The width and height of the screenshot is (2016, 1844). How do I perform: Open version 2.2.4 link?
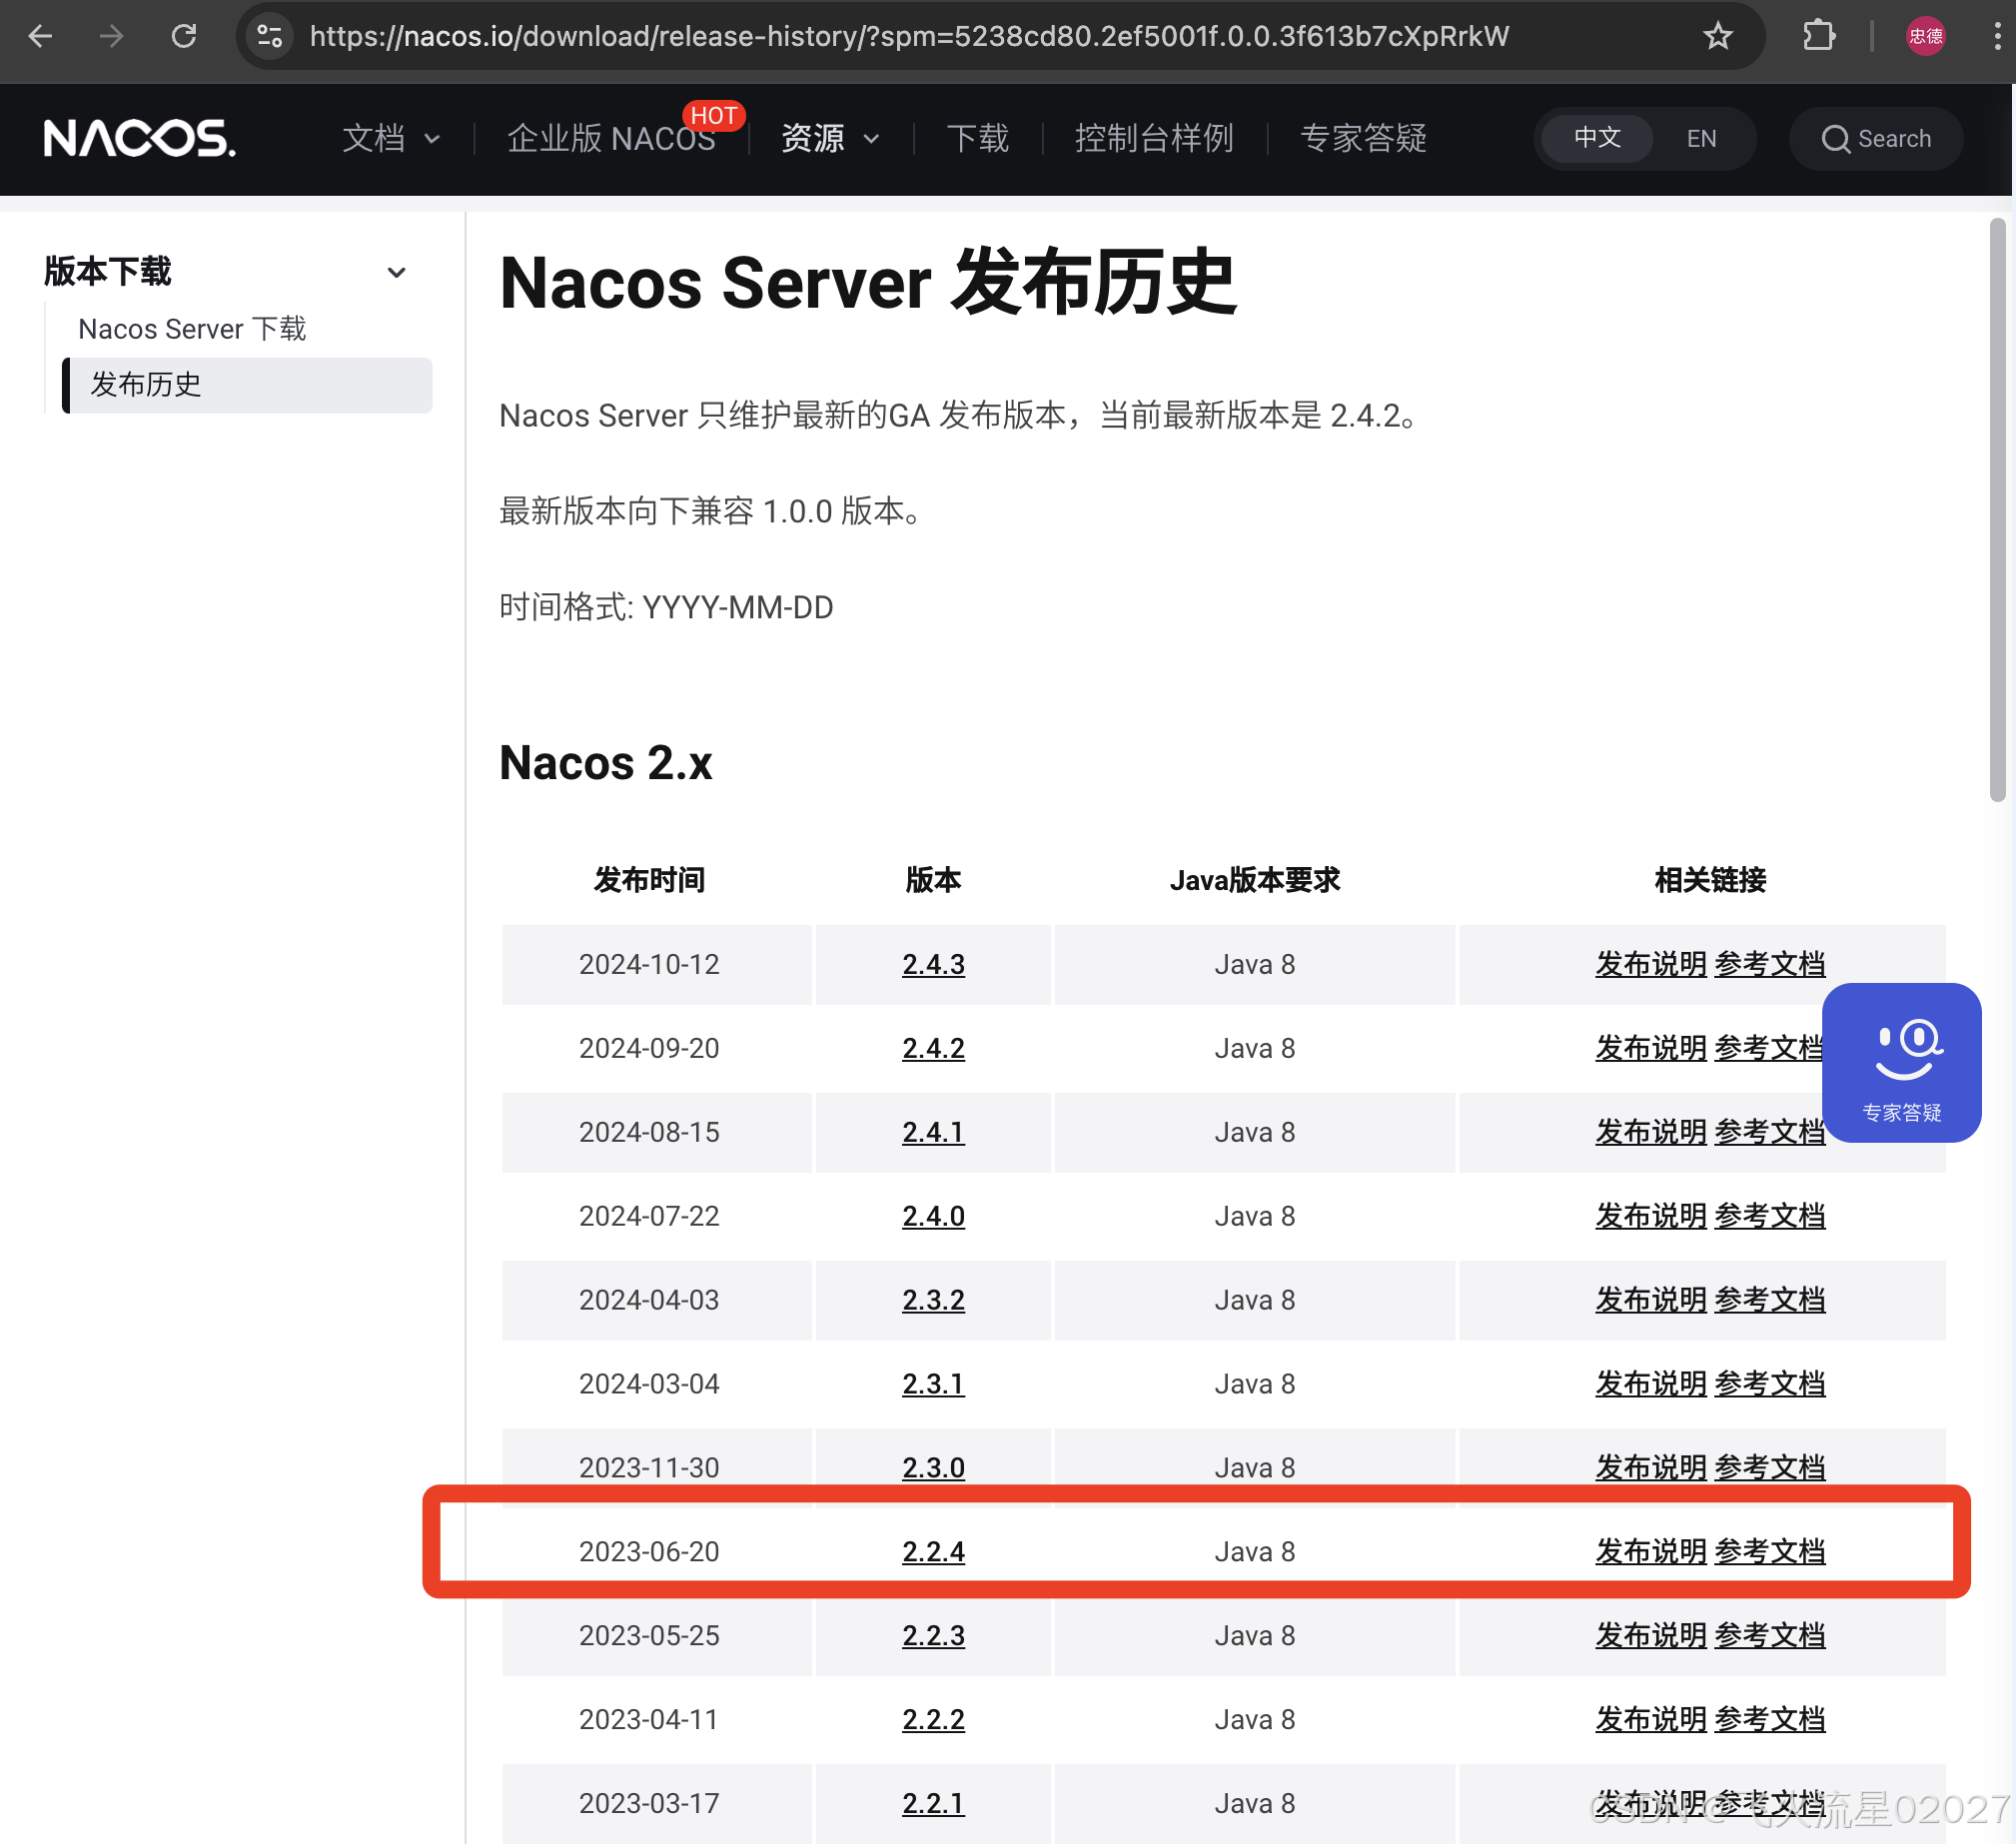point(933,1552)
